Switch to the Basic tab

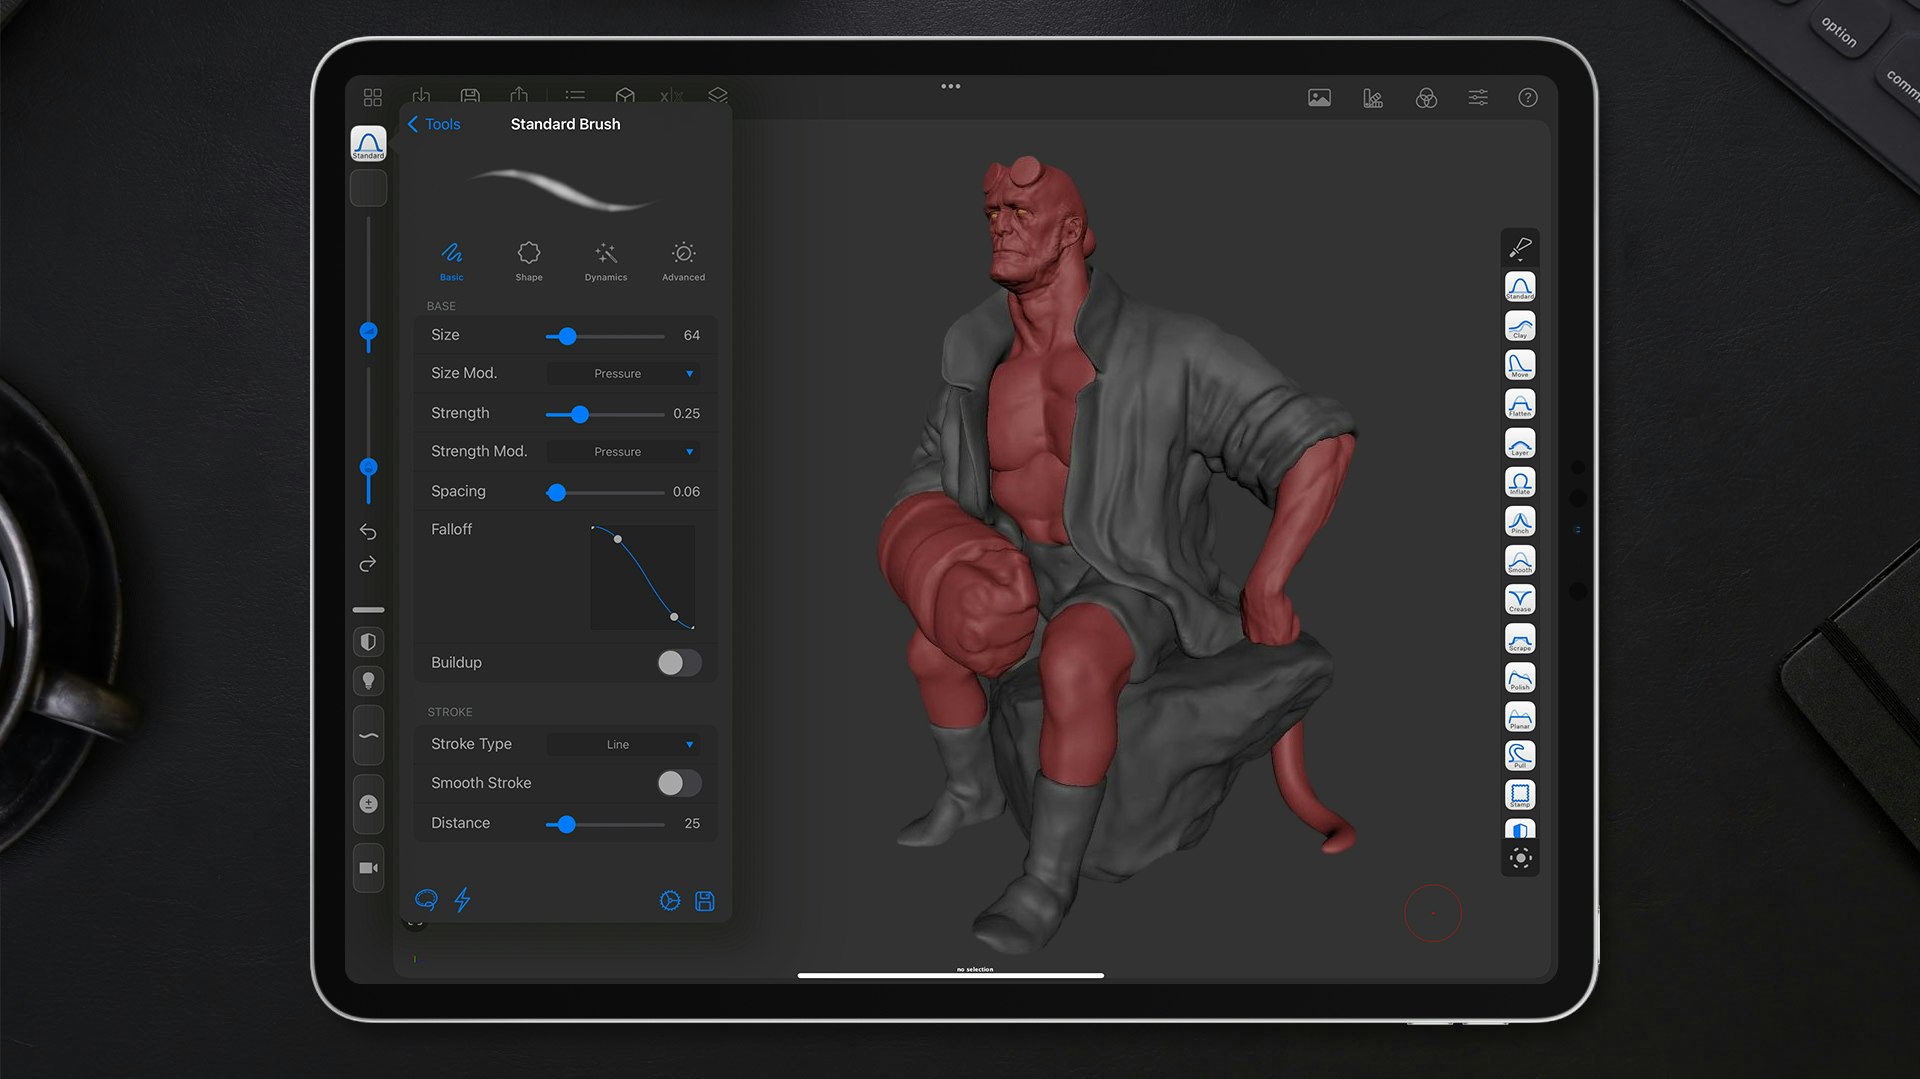point(452,261)
